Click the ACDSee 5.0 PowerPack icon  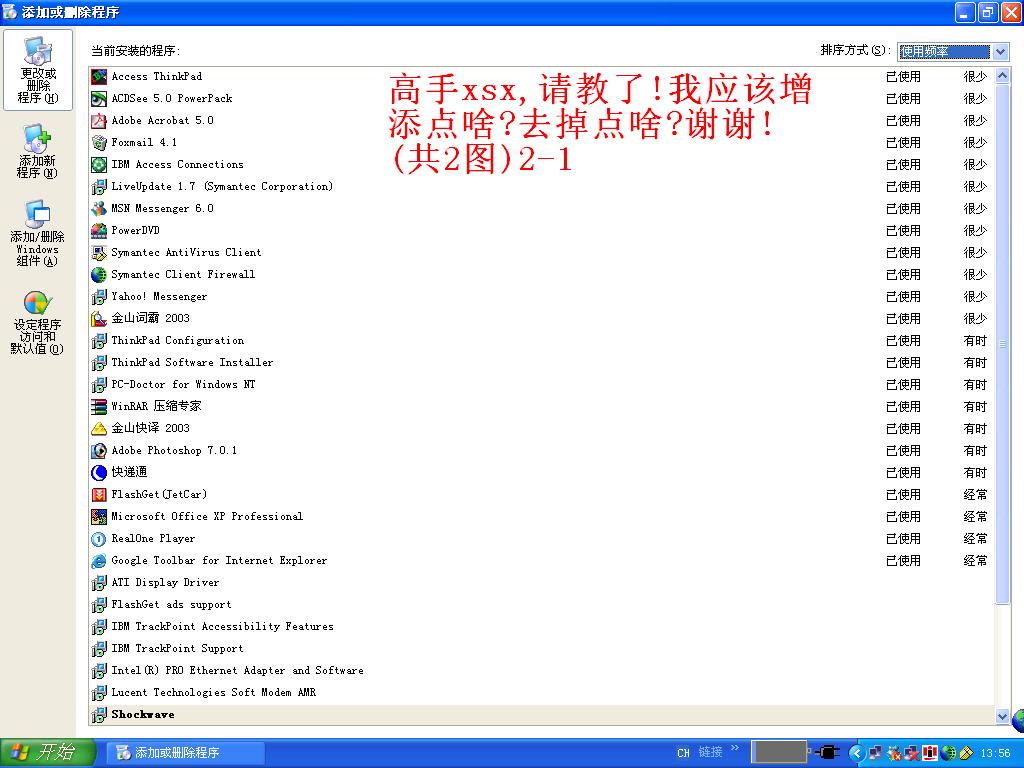coord(99,99)
